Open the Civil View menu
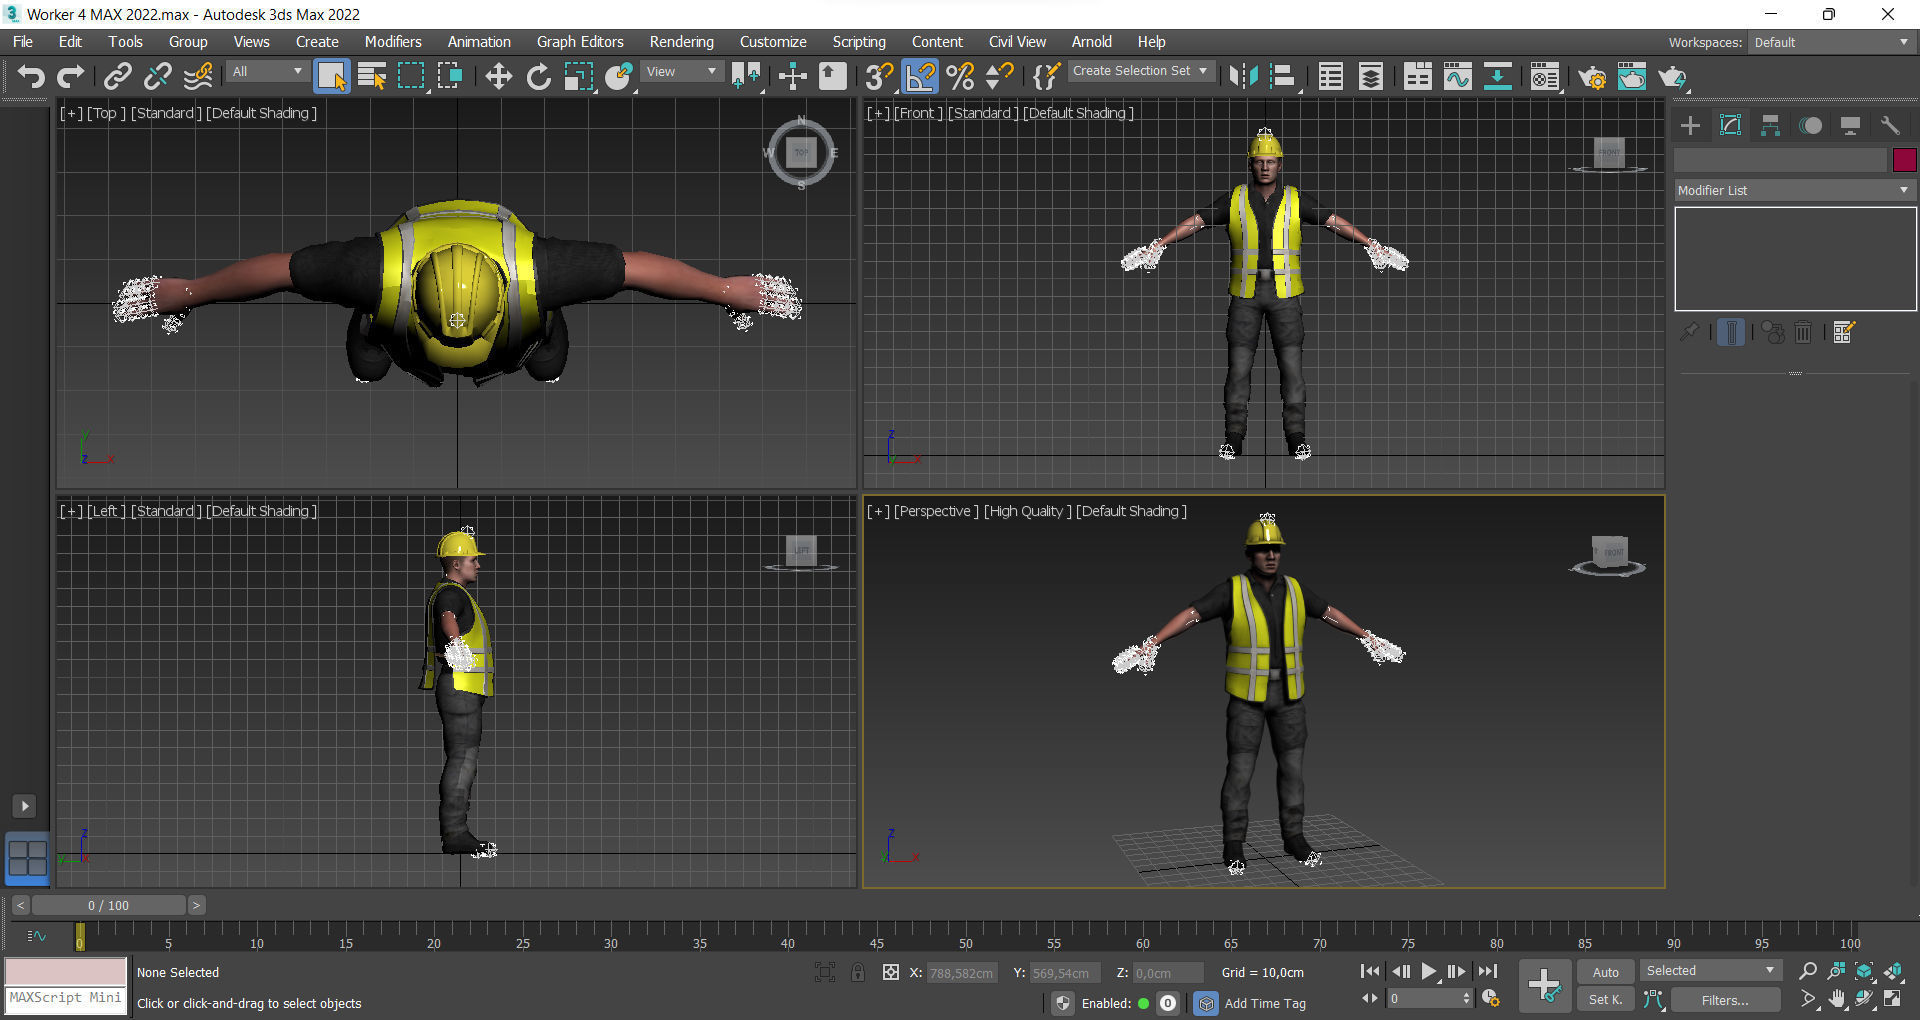The image size is (1920, 1020). pyautogui.click(x=1017, y=42)
